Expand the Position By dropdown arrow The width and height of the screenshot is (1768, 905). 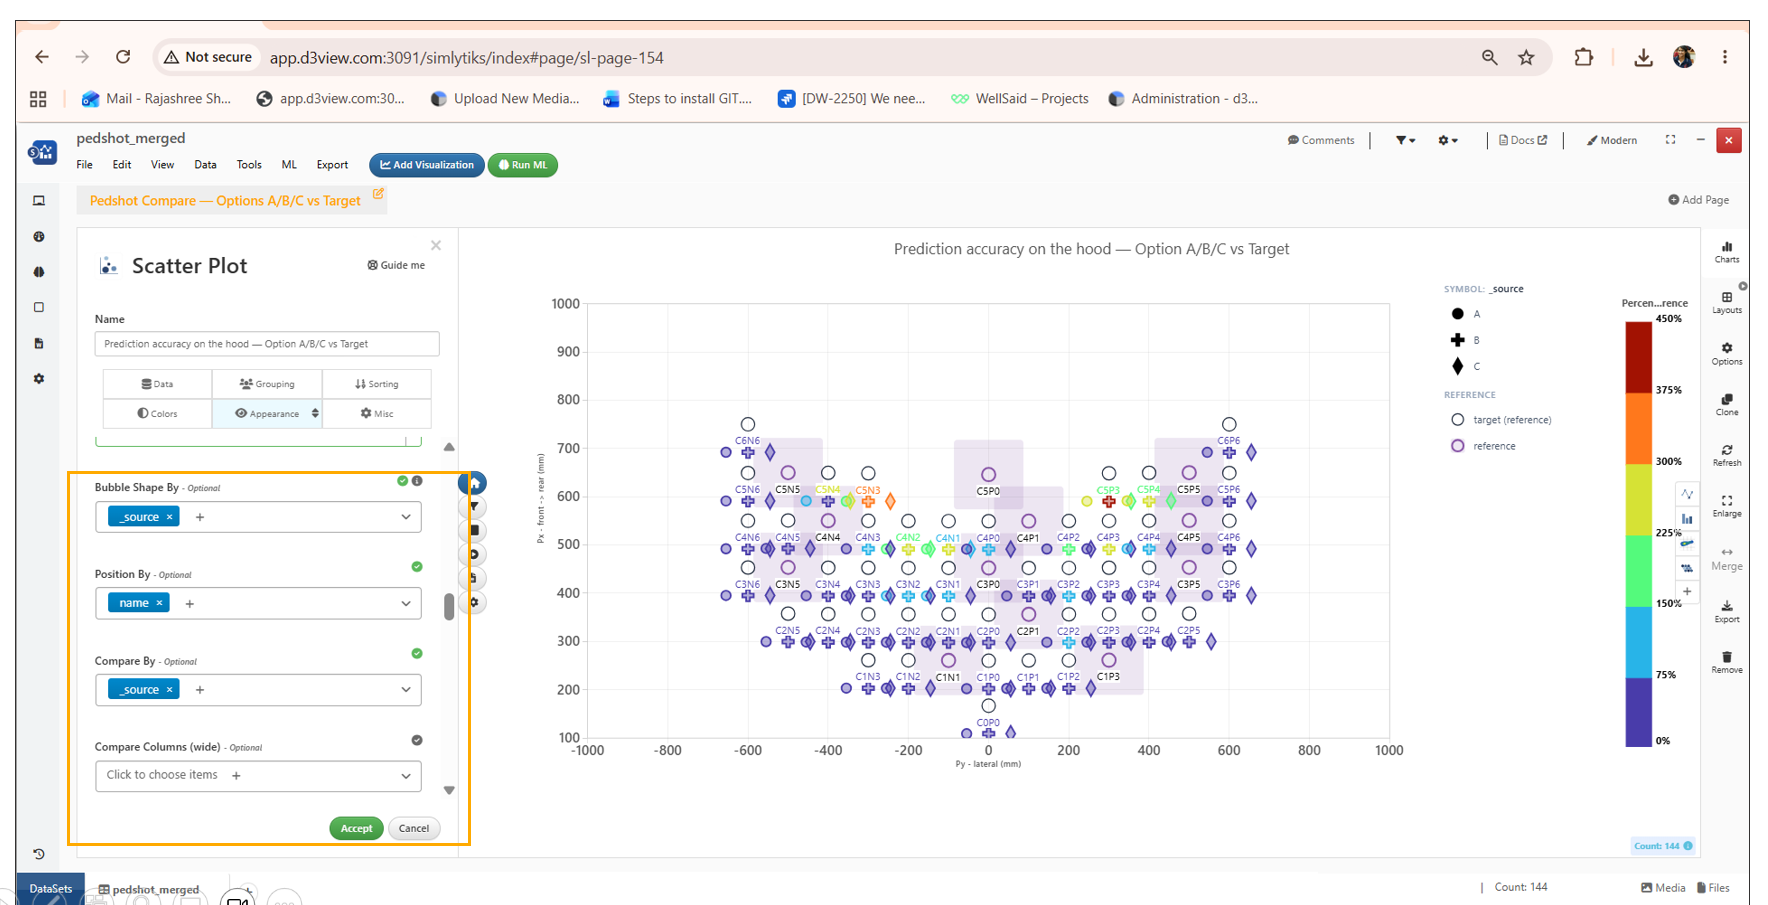406,603
